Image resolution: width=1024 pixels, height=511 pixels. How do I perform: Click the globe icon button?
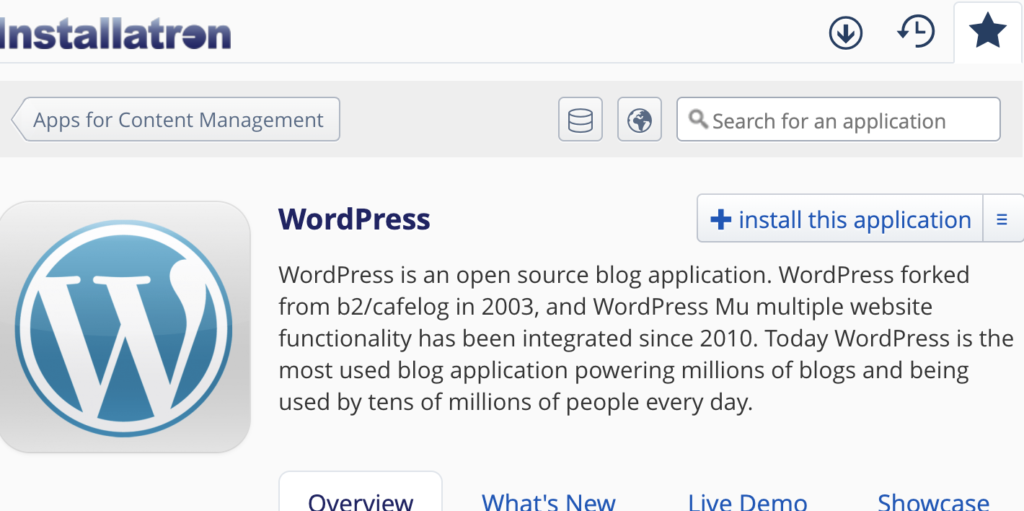point(639,120)
